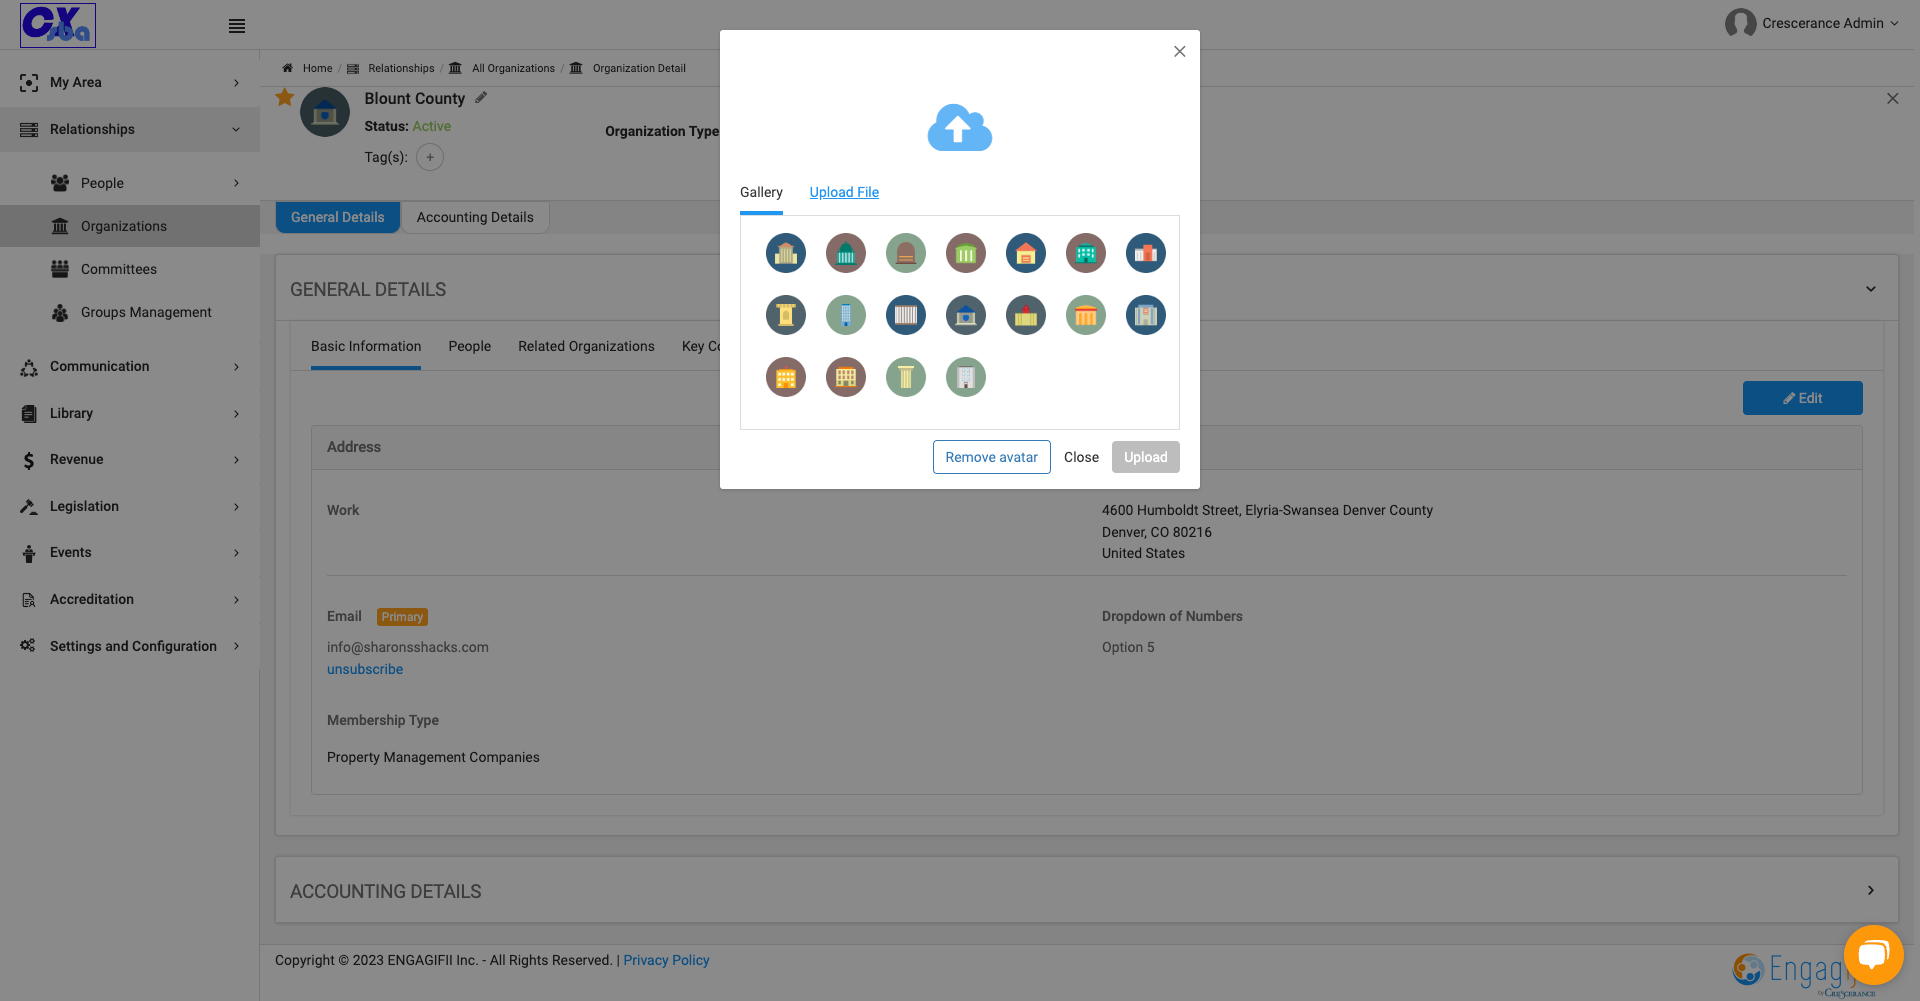Screen dimensions: 1920x1001
Task: Pick the blue skyscraper tower avatar
Action: 846,316
